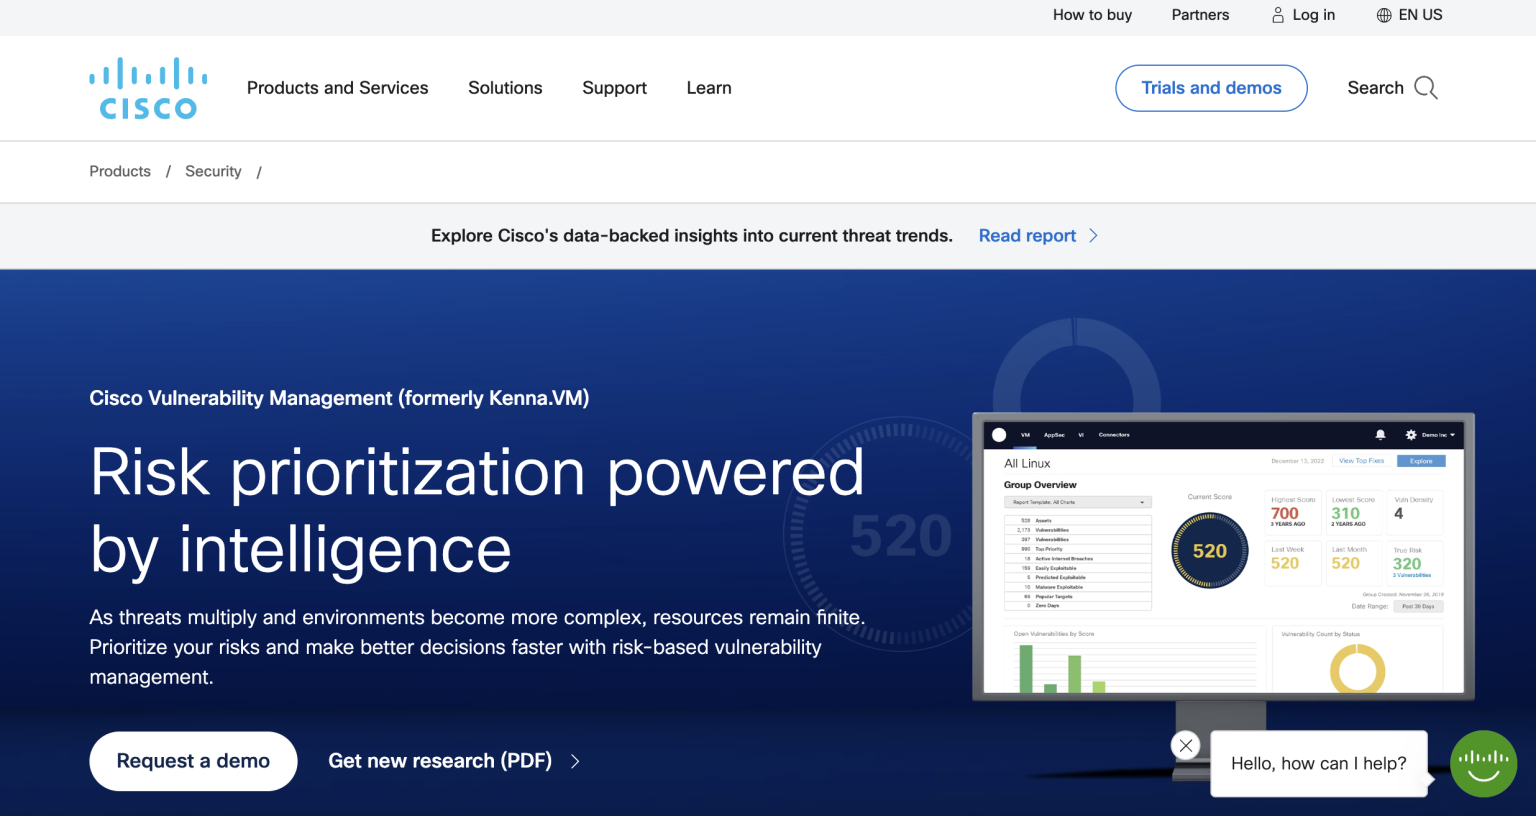Image resolution: width=1536 pixels, height=816 pixels.
Task: Click the person icon beside Log in
Action: coord(1276,15)
